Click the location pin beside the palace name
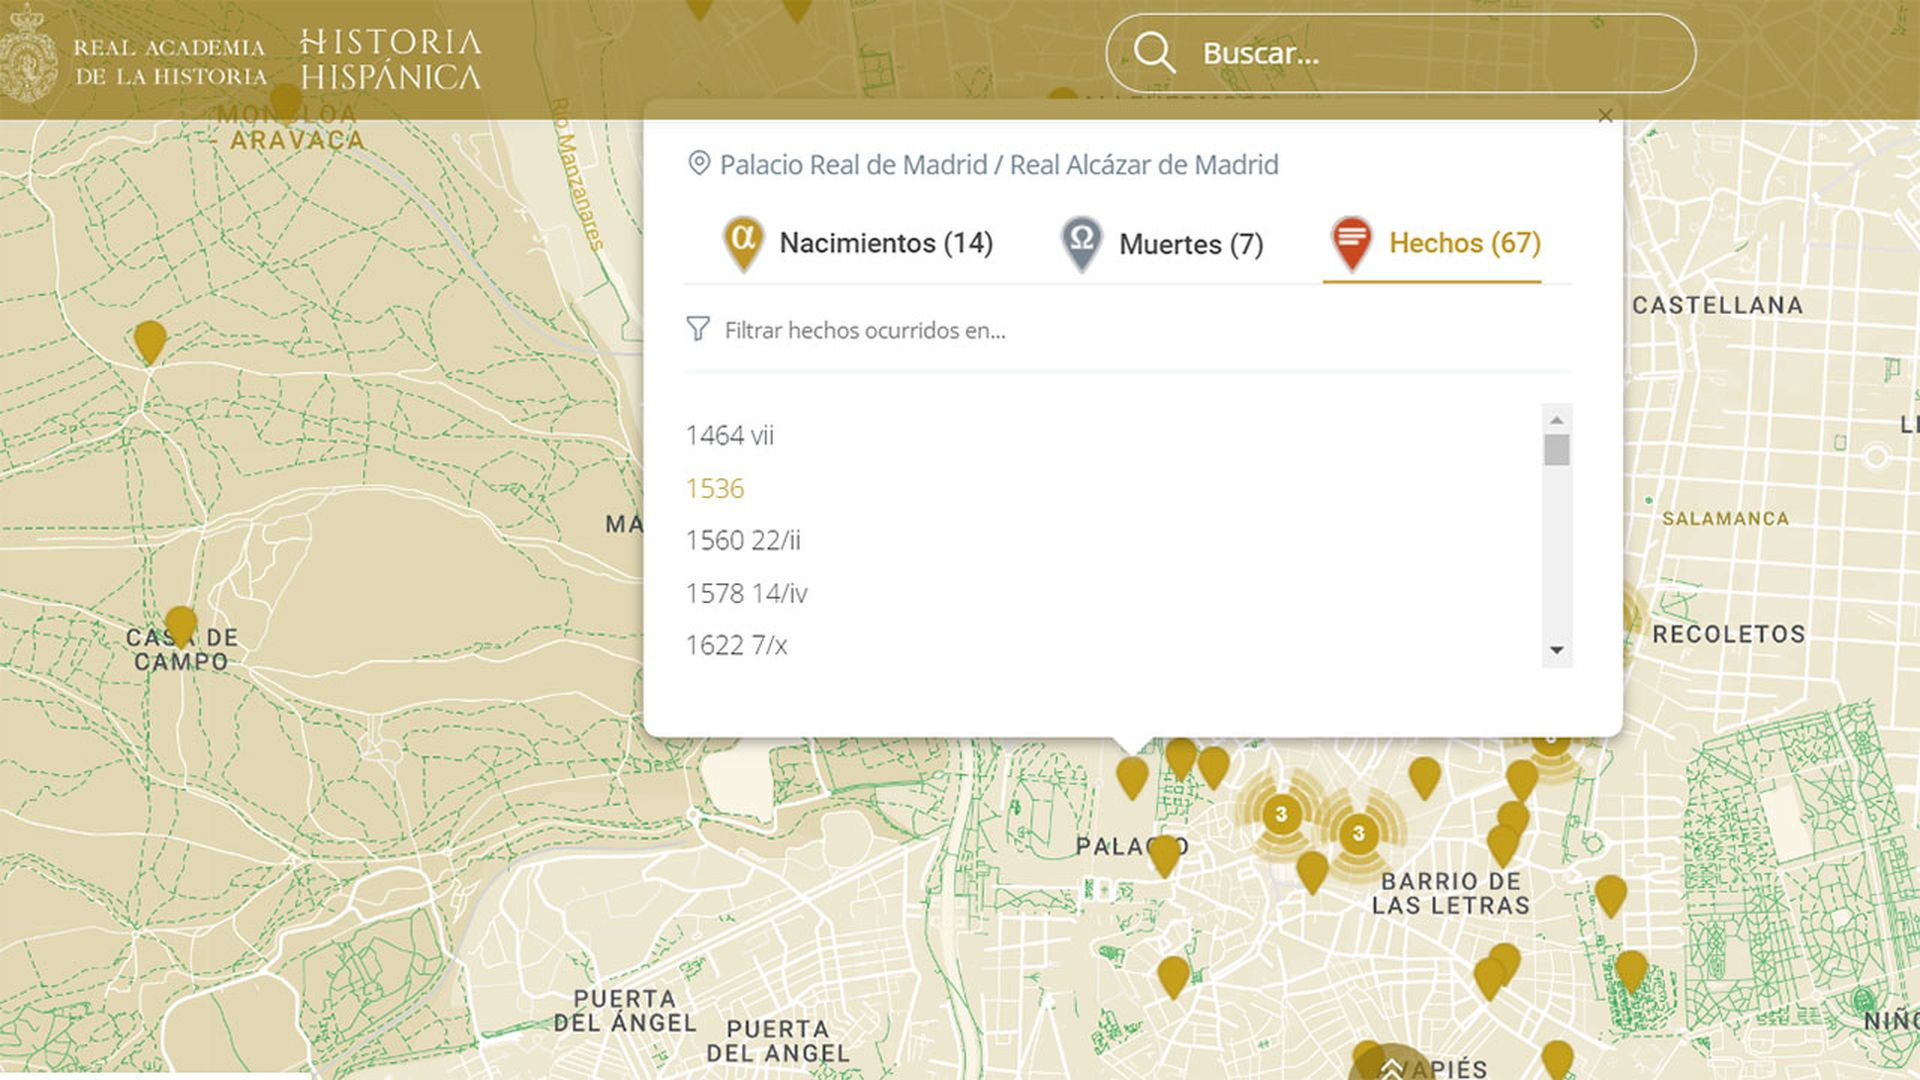This screenshot has height=1080, width=1920. 698,163
